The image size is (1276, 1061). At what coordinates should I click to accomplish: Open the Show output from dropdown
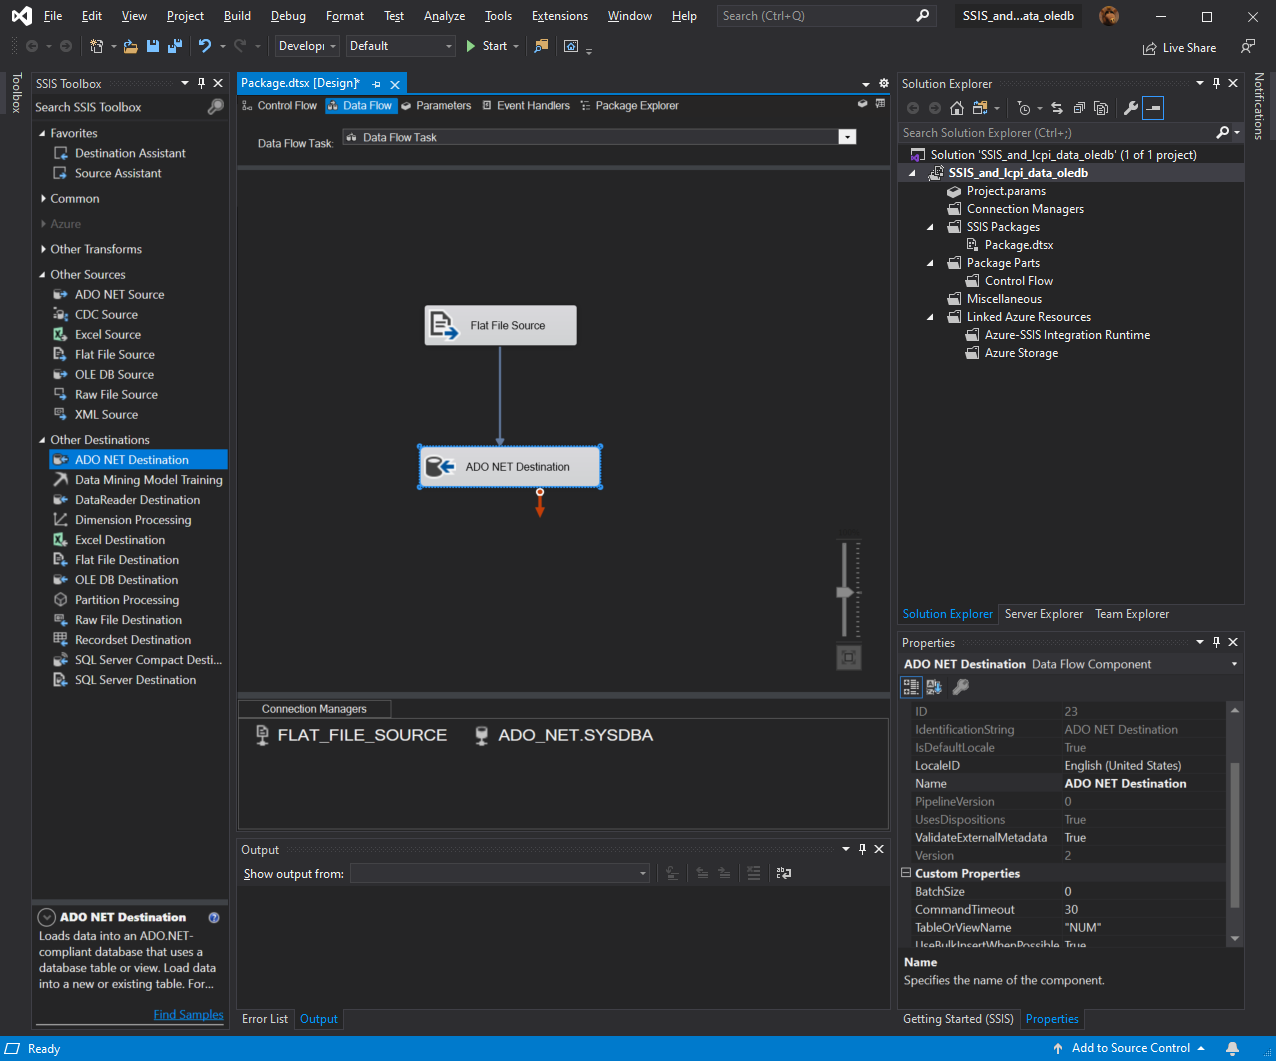pyautogui.click(x=501, y=873)
